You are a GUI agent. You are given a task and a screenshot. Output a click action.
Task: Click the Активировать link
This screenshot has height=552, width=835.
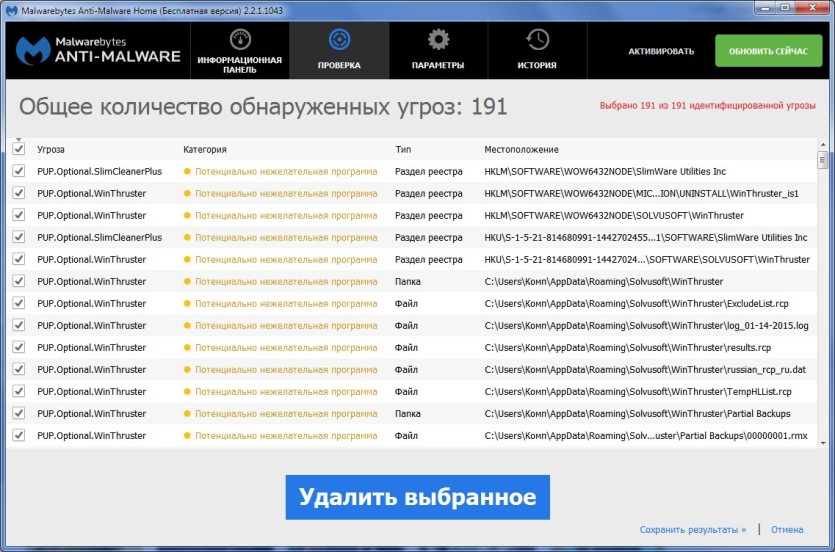click(x=661, y=51)
